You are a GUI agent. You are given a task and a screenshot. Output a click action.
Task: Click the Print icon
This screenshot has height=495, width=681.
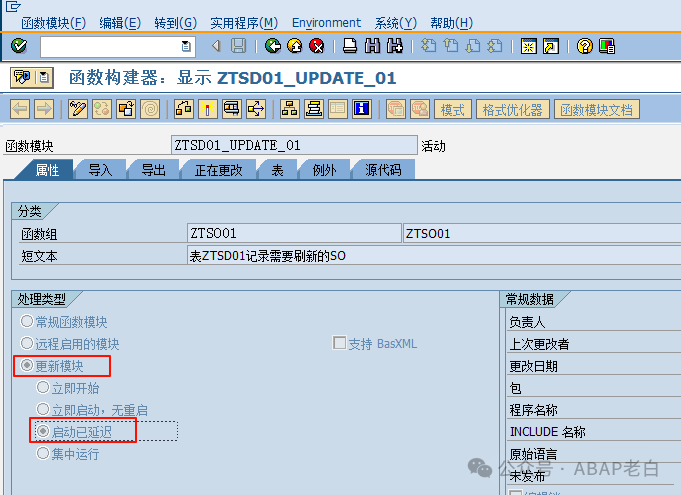point(350,46)
